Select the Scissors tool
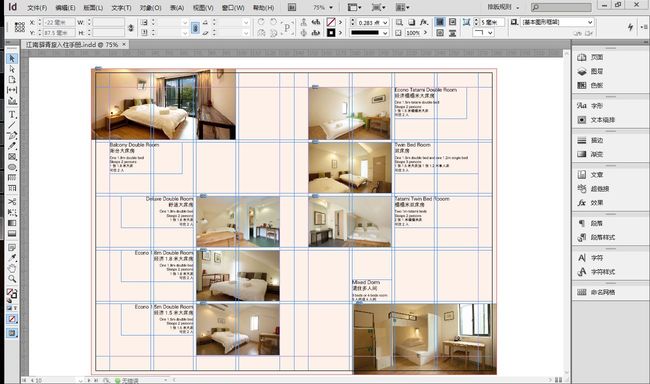 coord(12,202)
